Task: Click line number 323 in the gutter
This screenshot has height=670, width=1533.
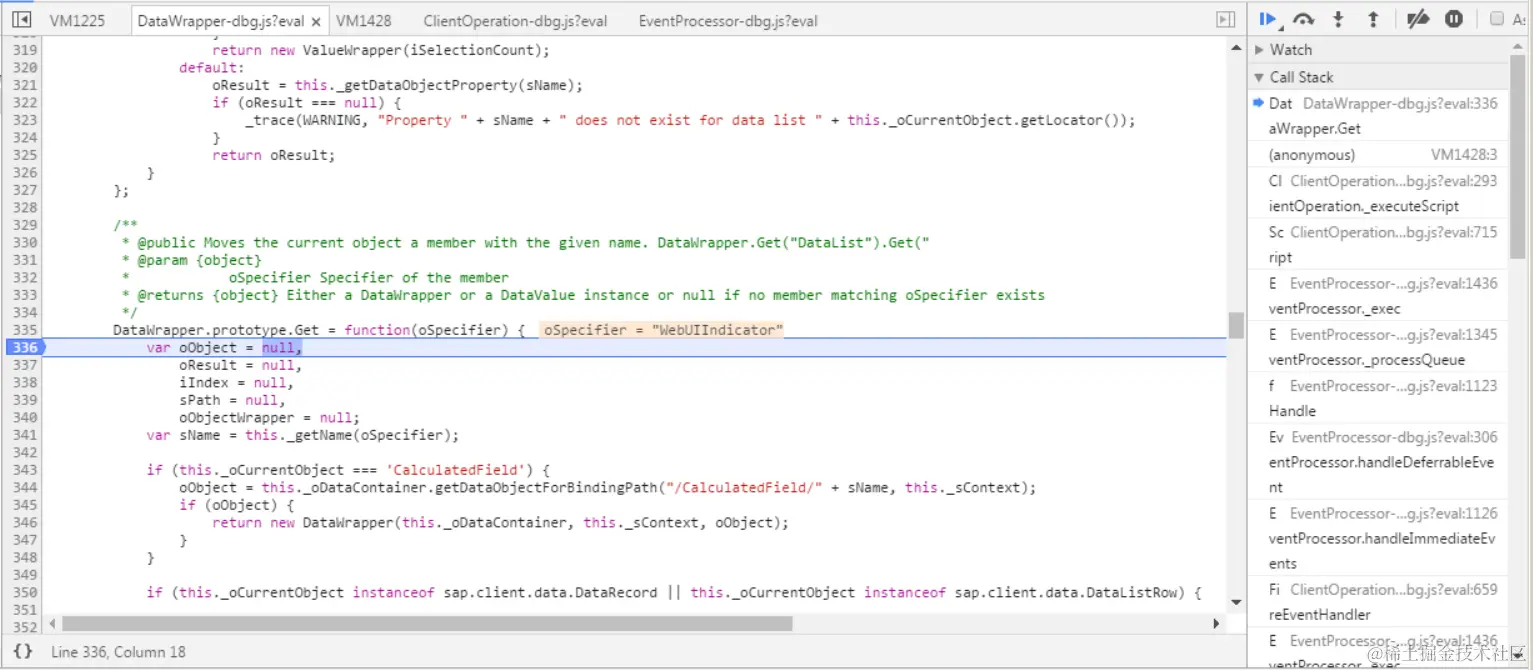Action: (25, 120)
